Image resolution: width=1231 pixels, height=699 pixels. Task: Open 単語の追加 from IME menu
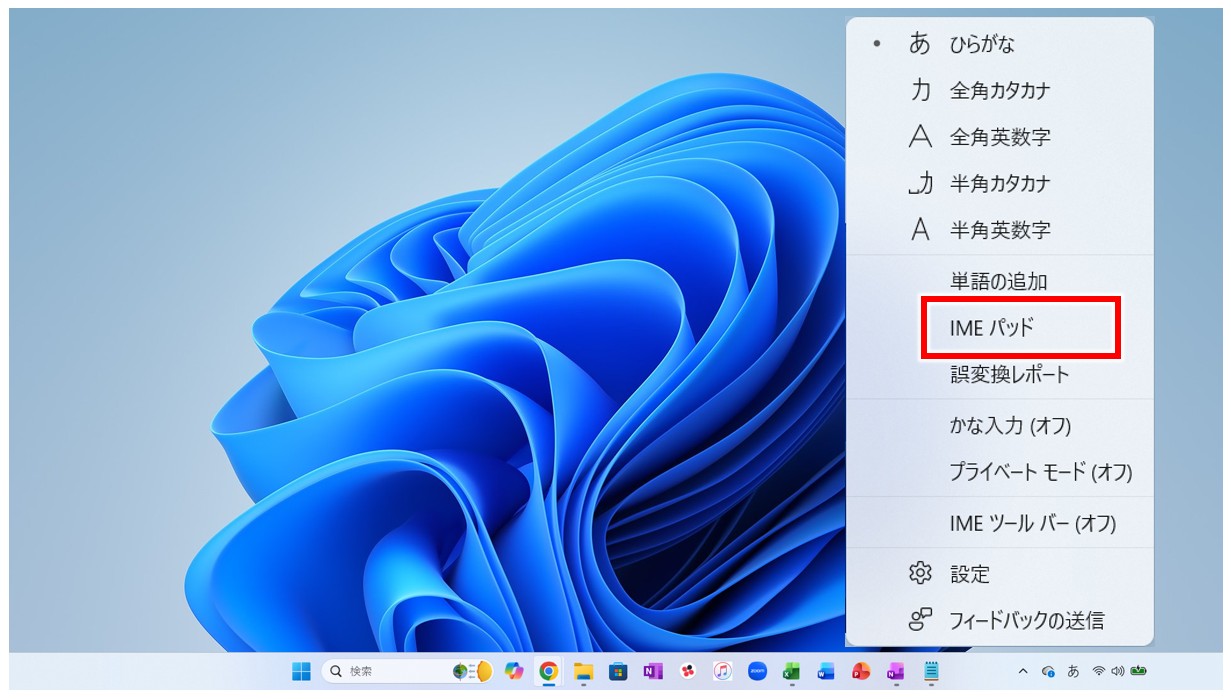pyautogui.click(x=999, y=282)
